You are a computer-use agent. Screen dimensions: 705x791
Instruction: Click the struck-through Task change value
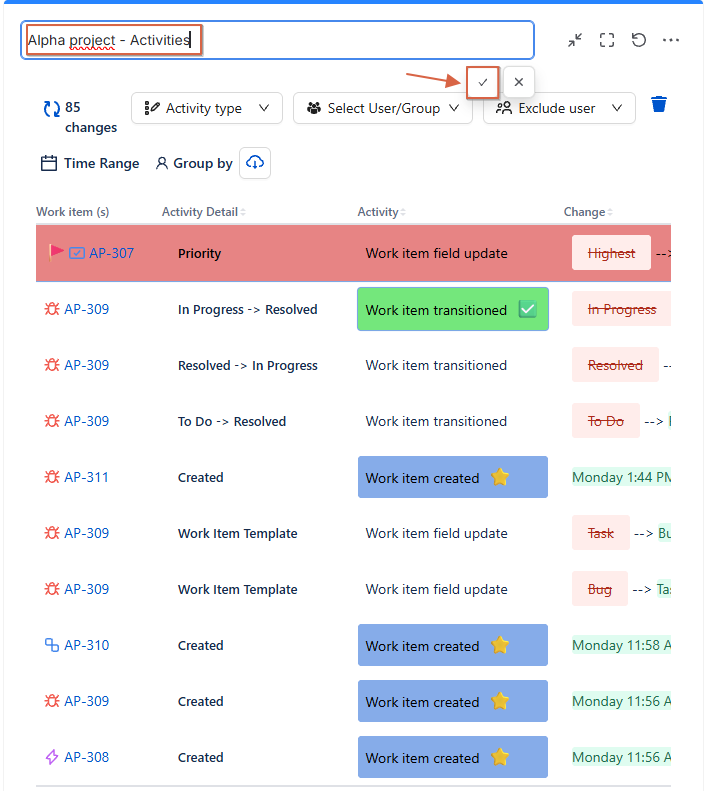[x=601, y=533]
